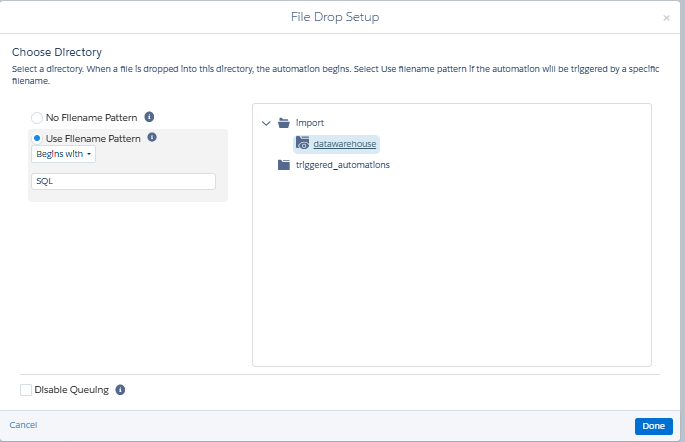Show info icon next to Disable Queuing
The height and width of the screenshot is (442, 685).
click(x=120, y=389)
